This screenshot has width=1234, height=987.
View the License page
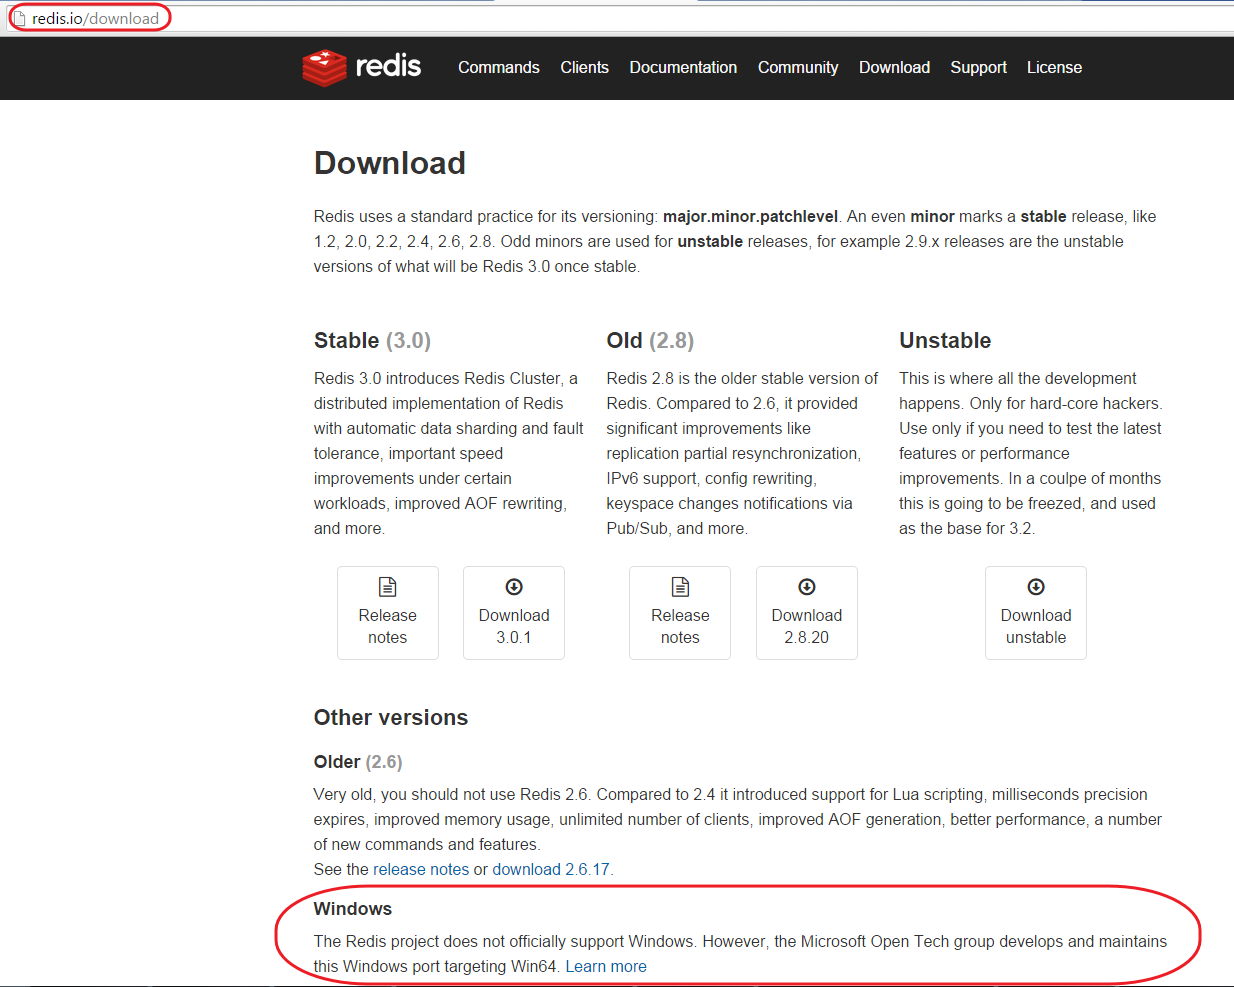(x=1054, y=67)
